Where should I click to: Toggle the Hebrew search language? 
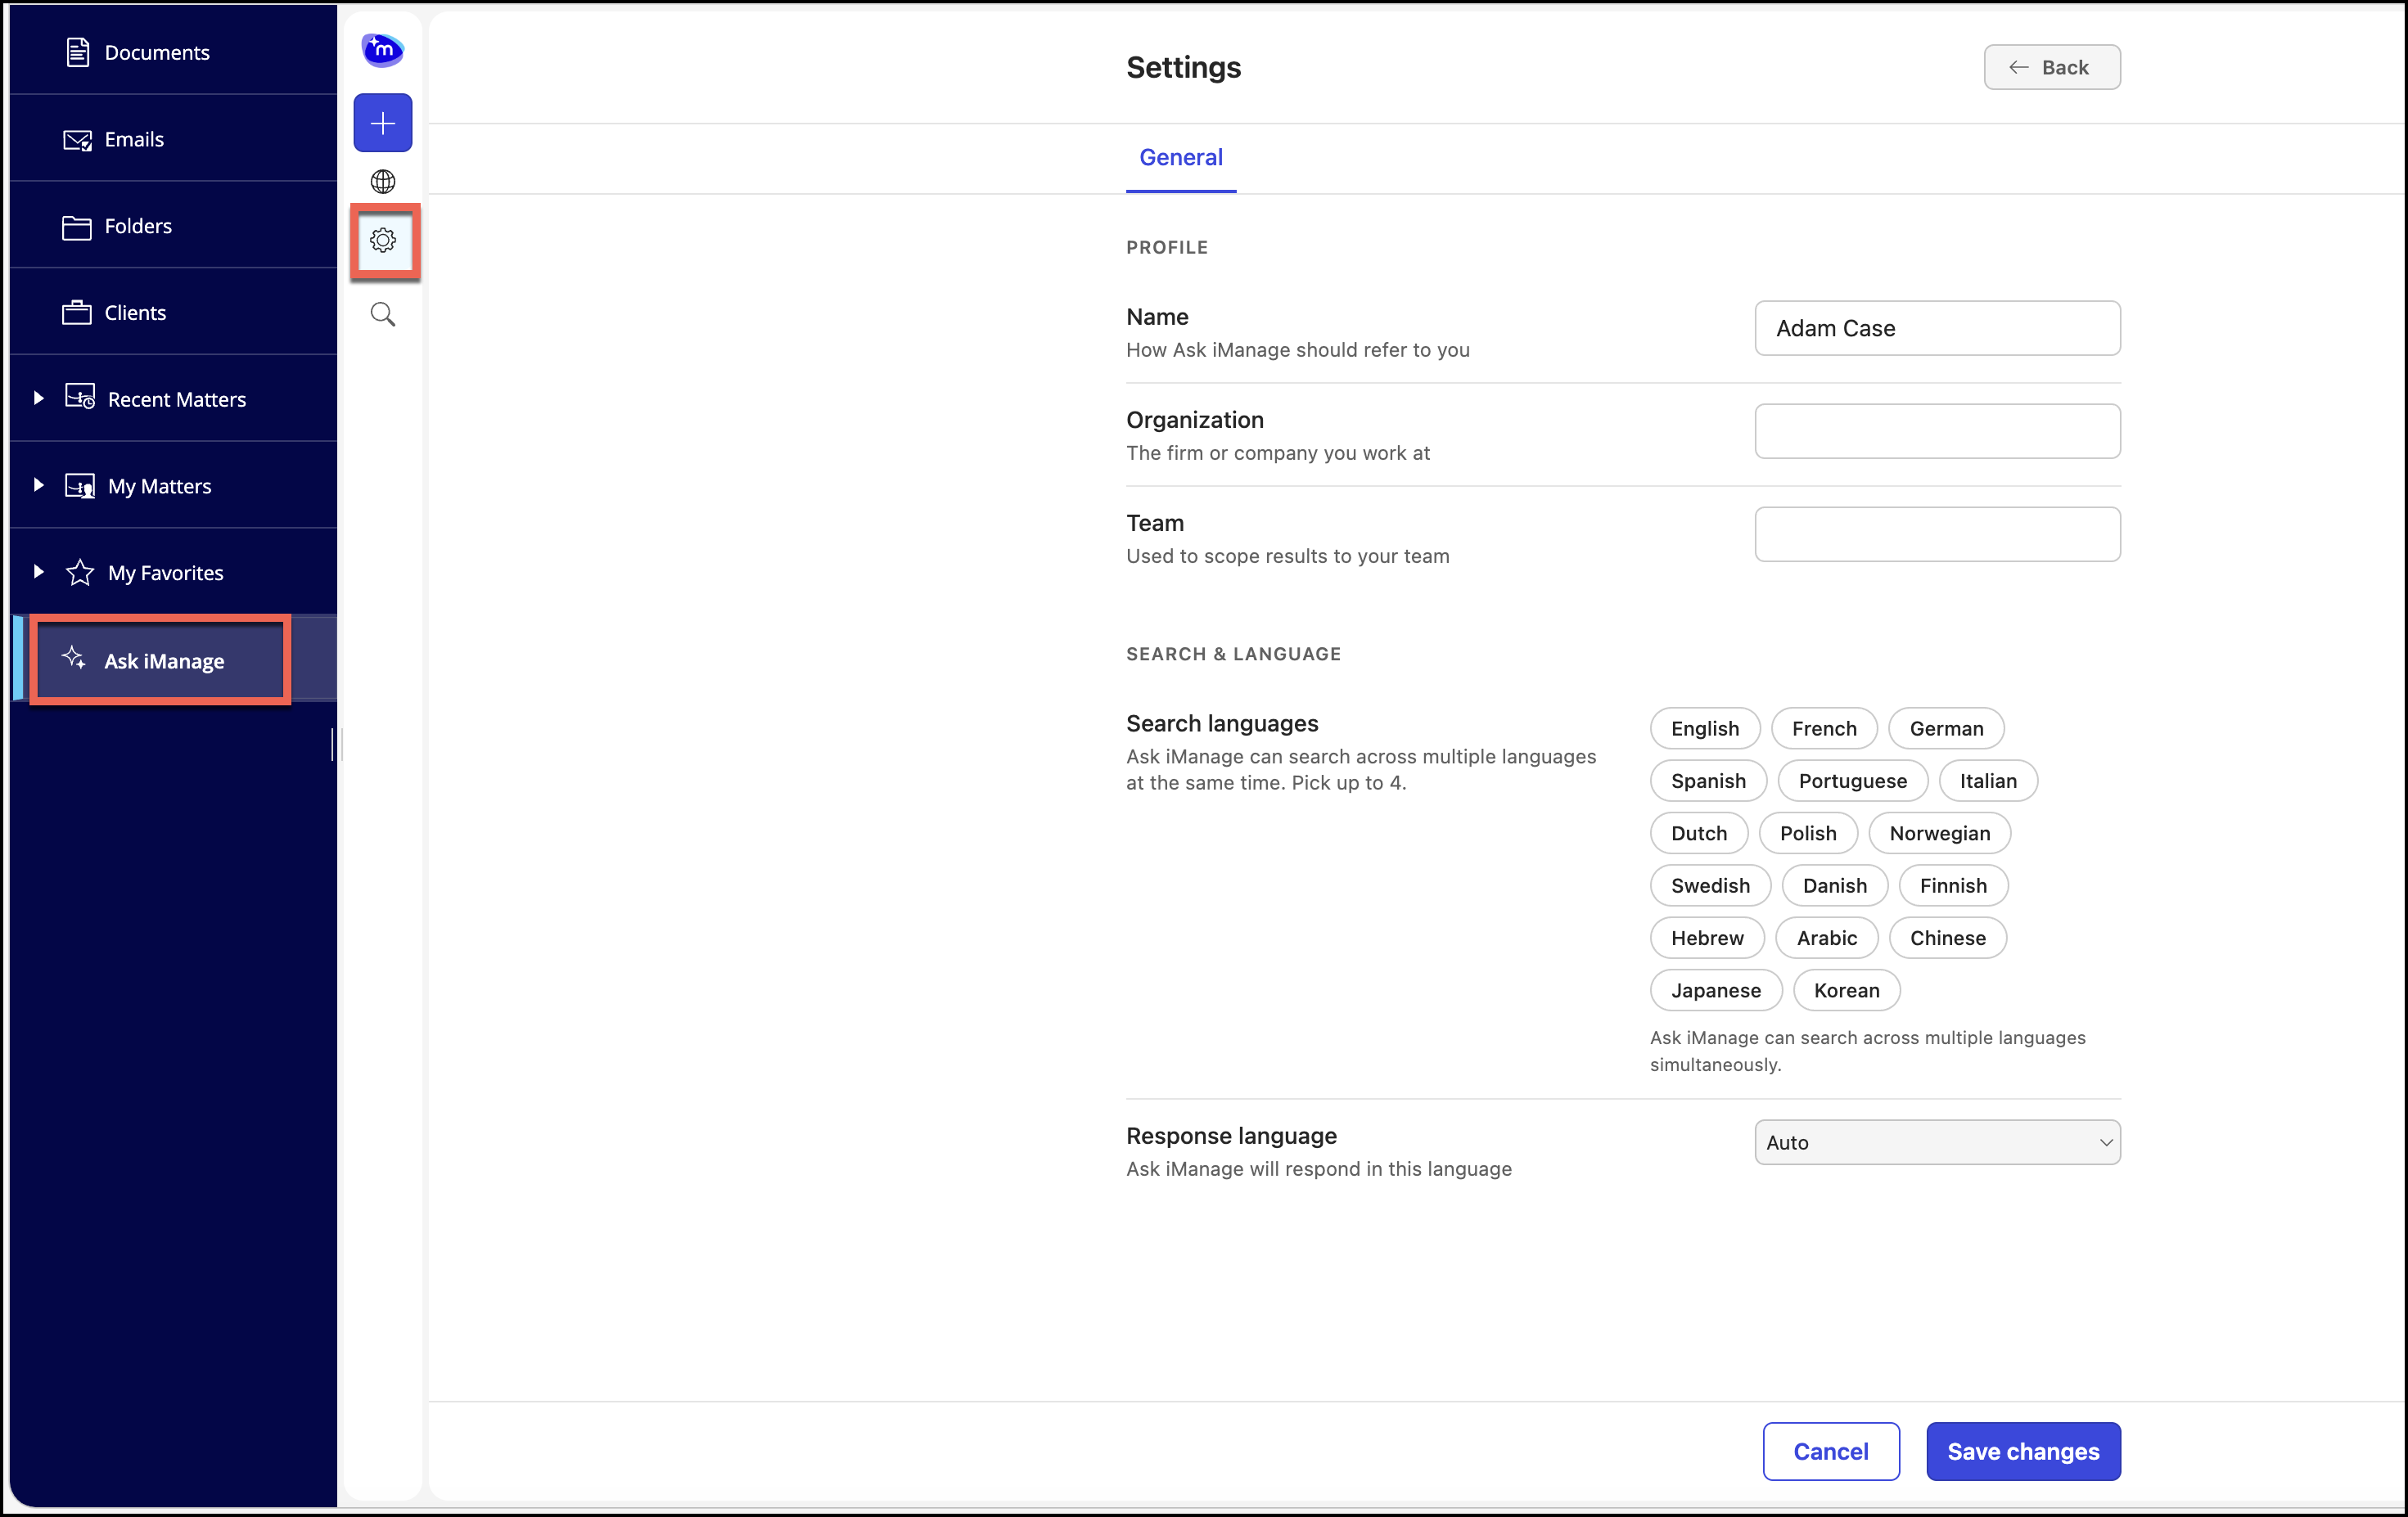1707,938
